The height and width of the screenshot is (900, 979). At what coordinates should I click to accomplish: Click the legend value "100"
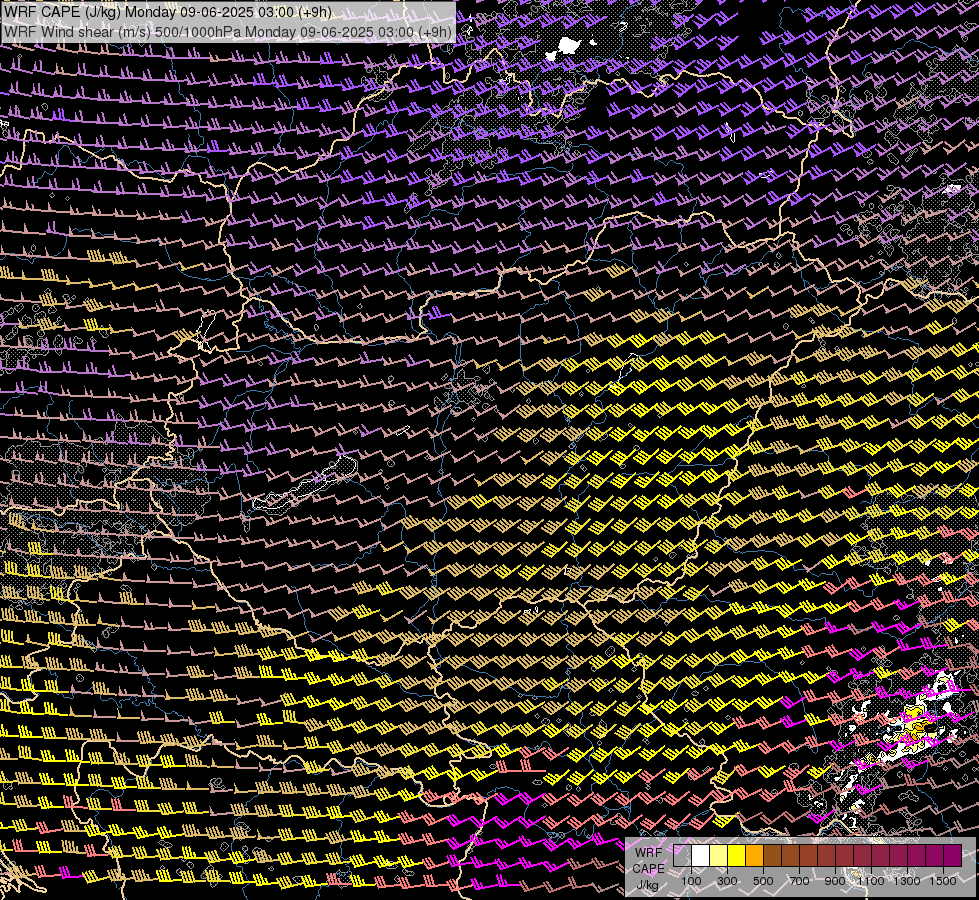[x=691, y=881]
